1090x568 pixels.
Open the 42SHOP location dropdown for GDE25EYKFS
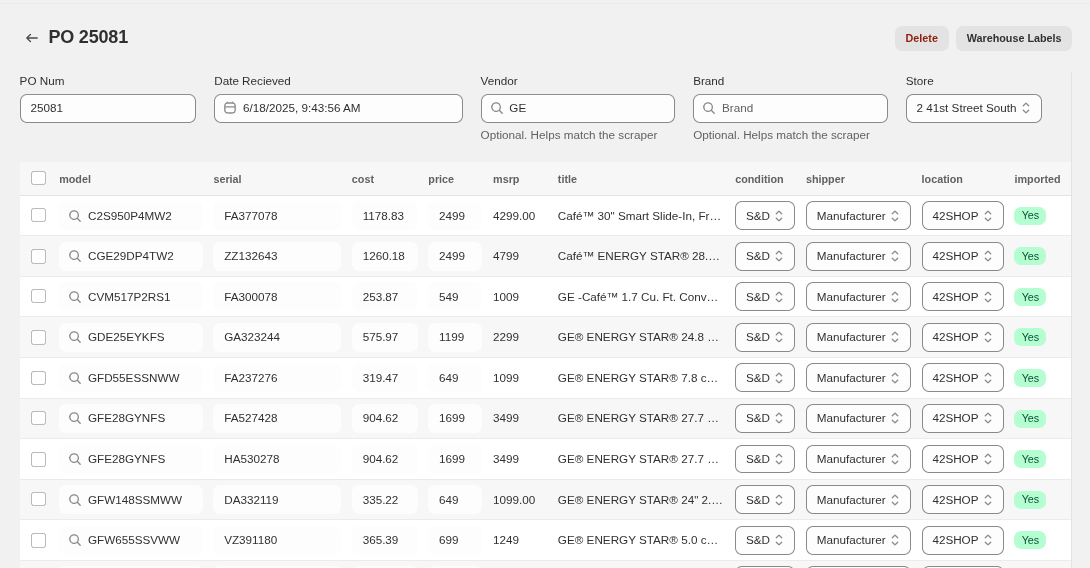click(x=962, y=337)
